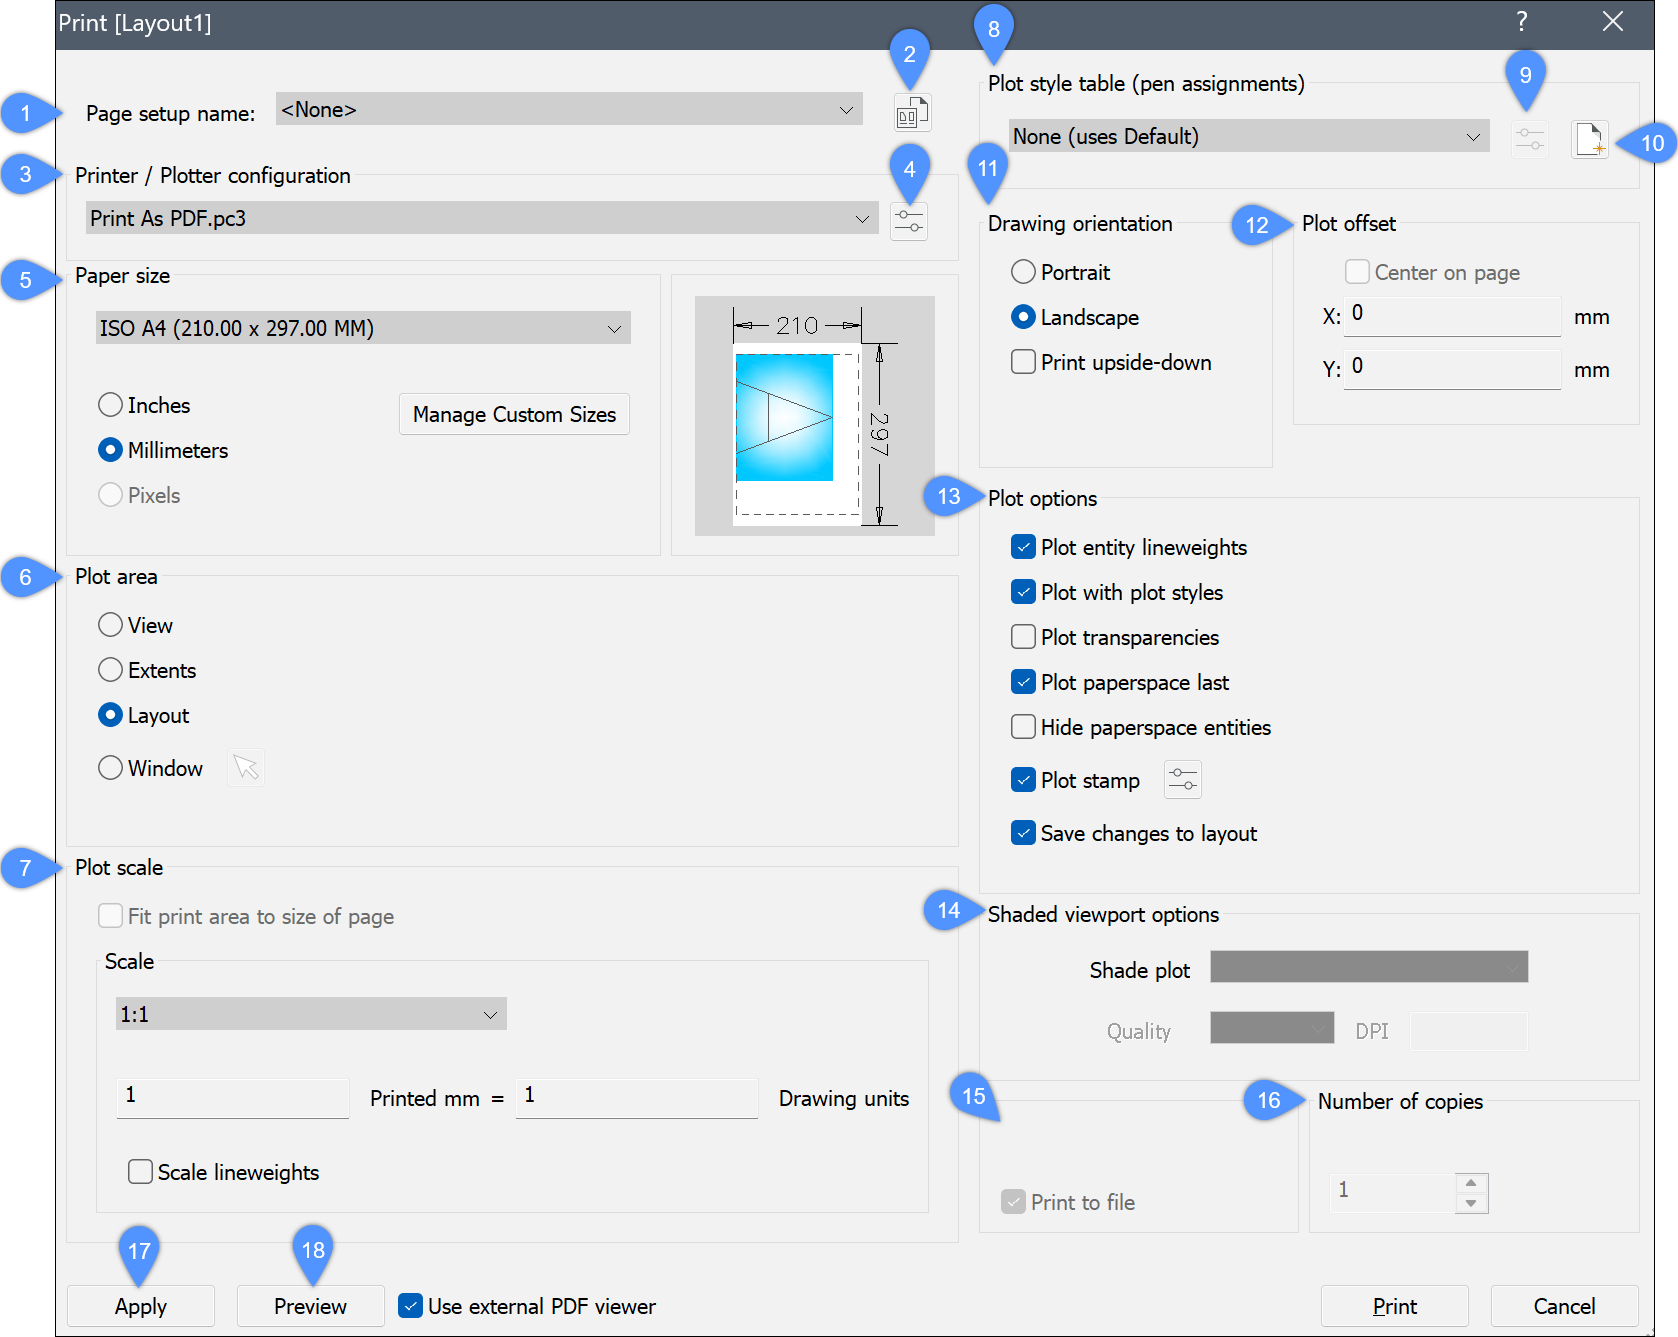Click the new plot style table icon
The image size is (1678, 1337).
coord(1589,139)
